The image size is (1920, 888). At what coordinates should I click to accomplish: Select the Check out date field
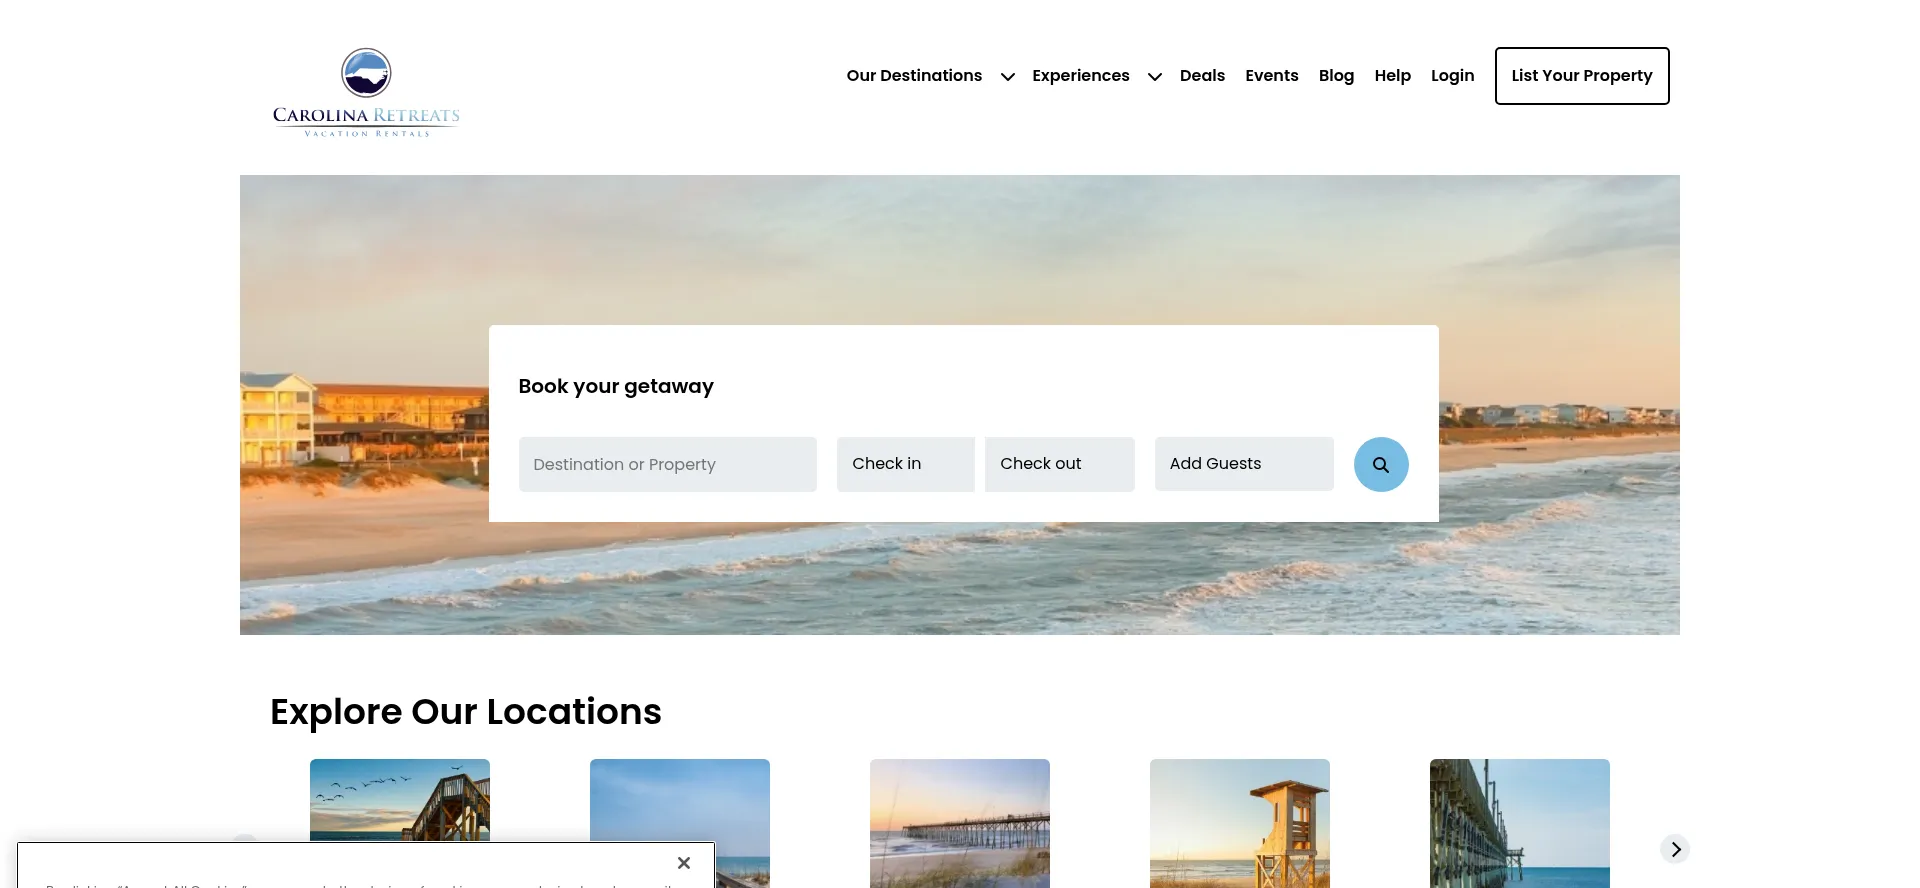[x=1060, y=464]
